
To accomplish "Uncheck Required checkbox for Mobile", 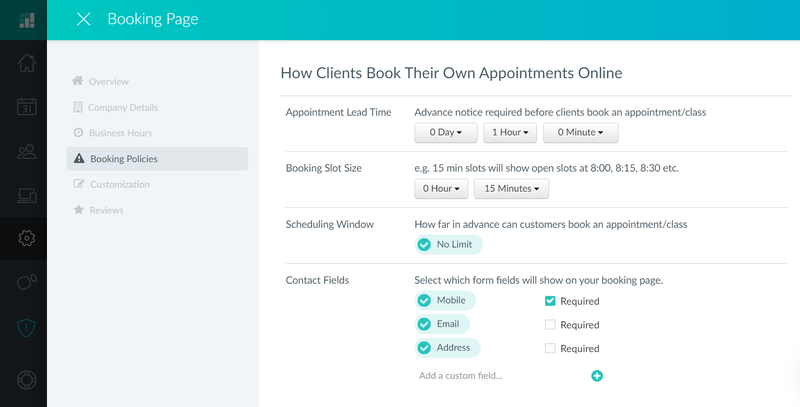I will 550,301.
